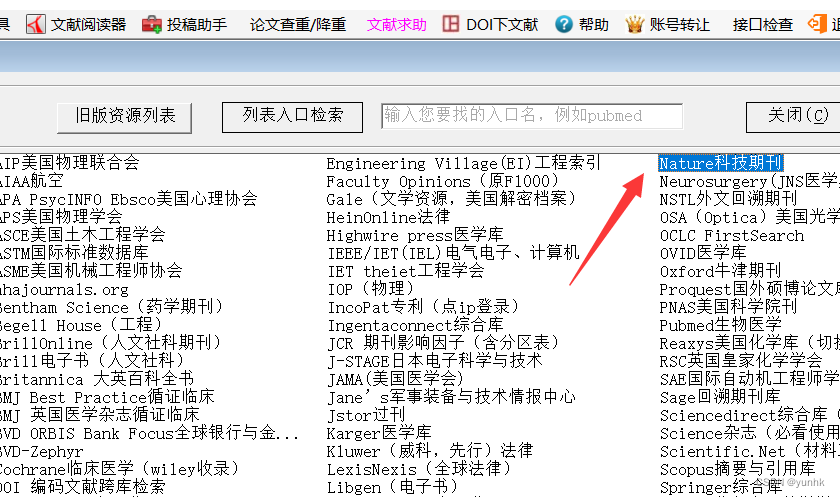This screenshot has width=840, height=497.
Task: Select BVD-Zephyr entry
Action: coord(42,451)
